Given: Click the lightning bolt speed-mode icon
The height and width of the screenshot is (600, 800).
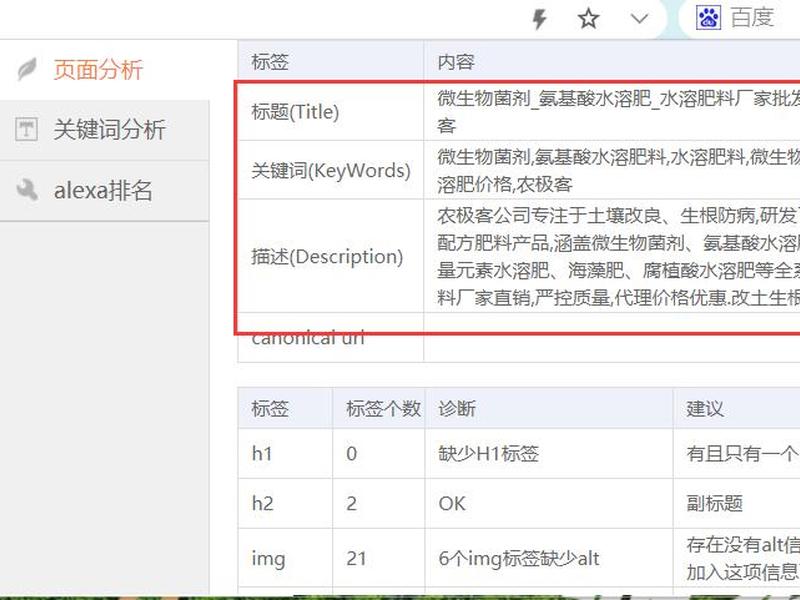Looking at the screenshot, I should coord(539,19).
